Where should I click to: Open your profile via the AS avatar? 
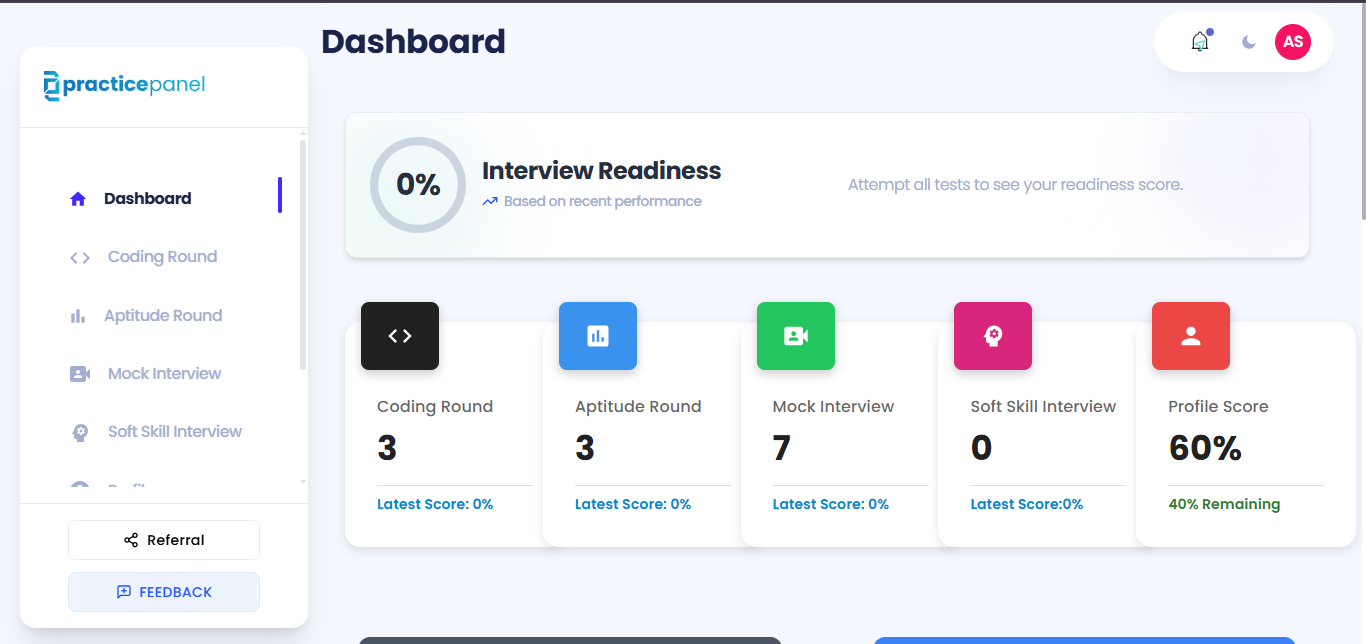tap(1293, 42)
